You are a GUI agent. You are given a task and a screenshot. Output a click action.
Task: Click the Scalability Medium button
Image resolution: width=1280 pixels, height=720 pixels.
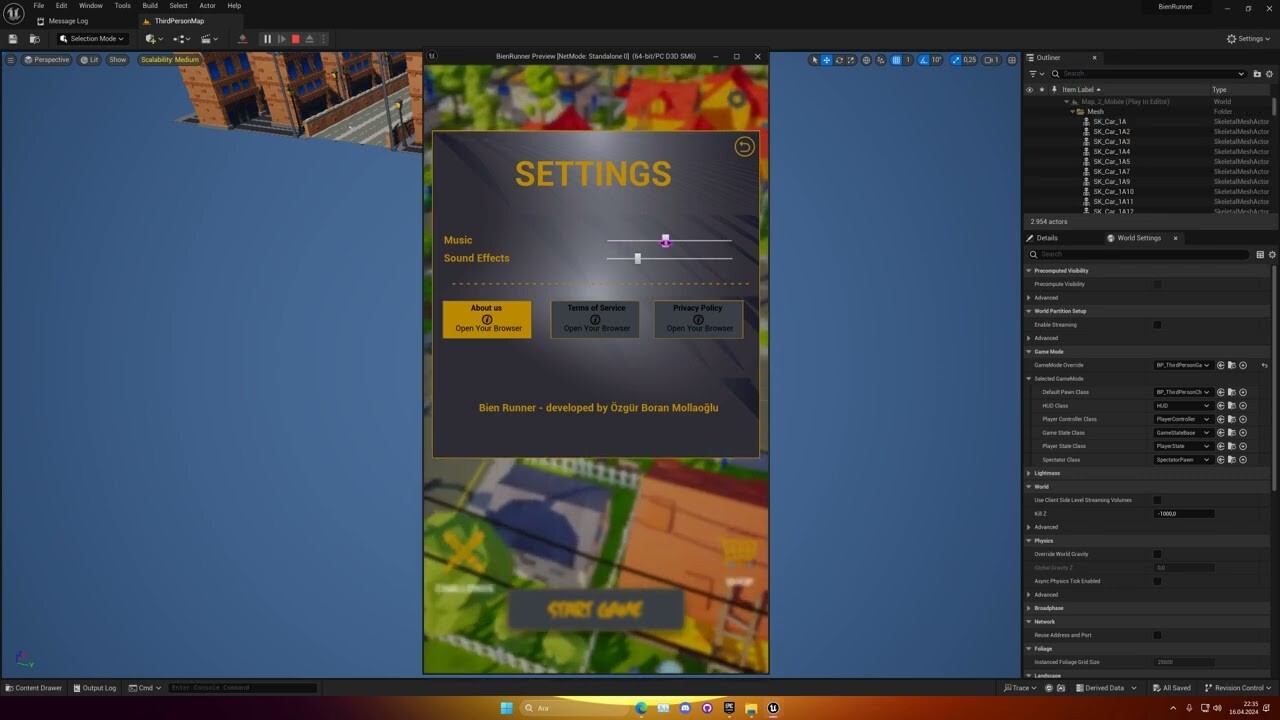pyautogui.click(x=170, y=59)
